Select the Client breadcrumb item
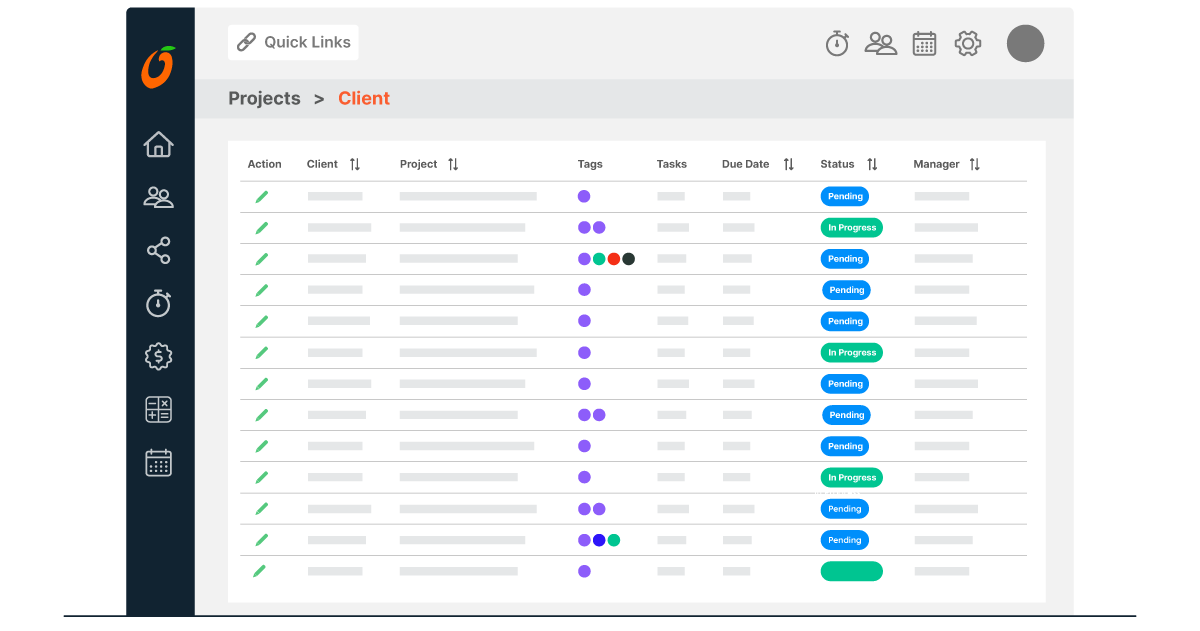Viewport: 1200px width, 631px height. pos(364,98)
